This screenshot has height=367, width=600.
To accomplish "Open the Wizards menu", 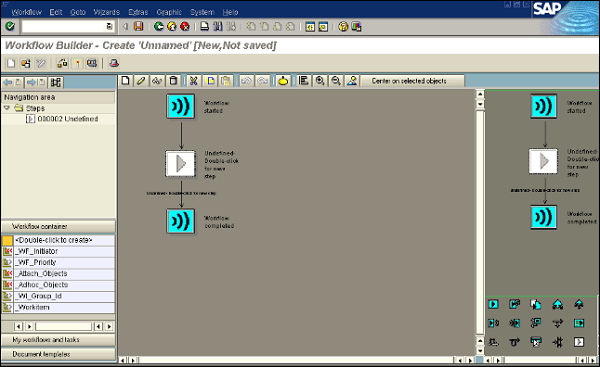I will pos(107,12).
